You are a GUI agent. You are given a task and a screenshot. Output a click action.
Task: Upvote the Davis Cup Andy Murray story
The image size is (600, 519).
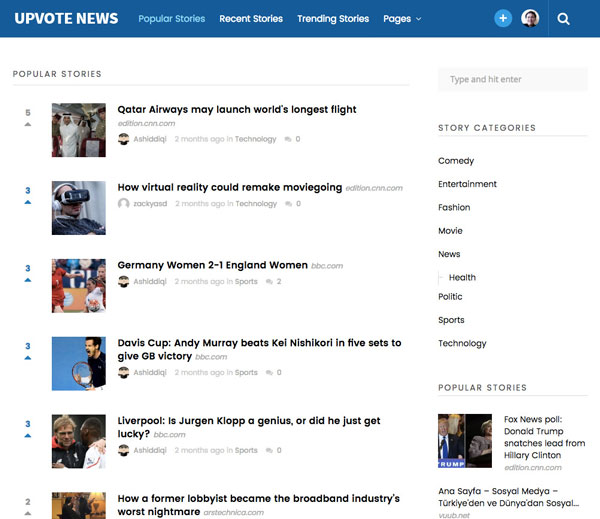[28, 358]
